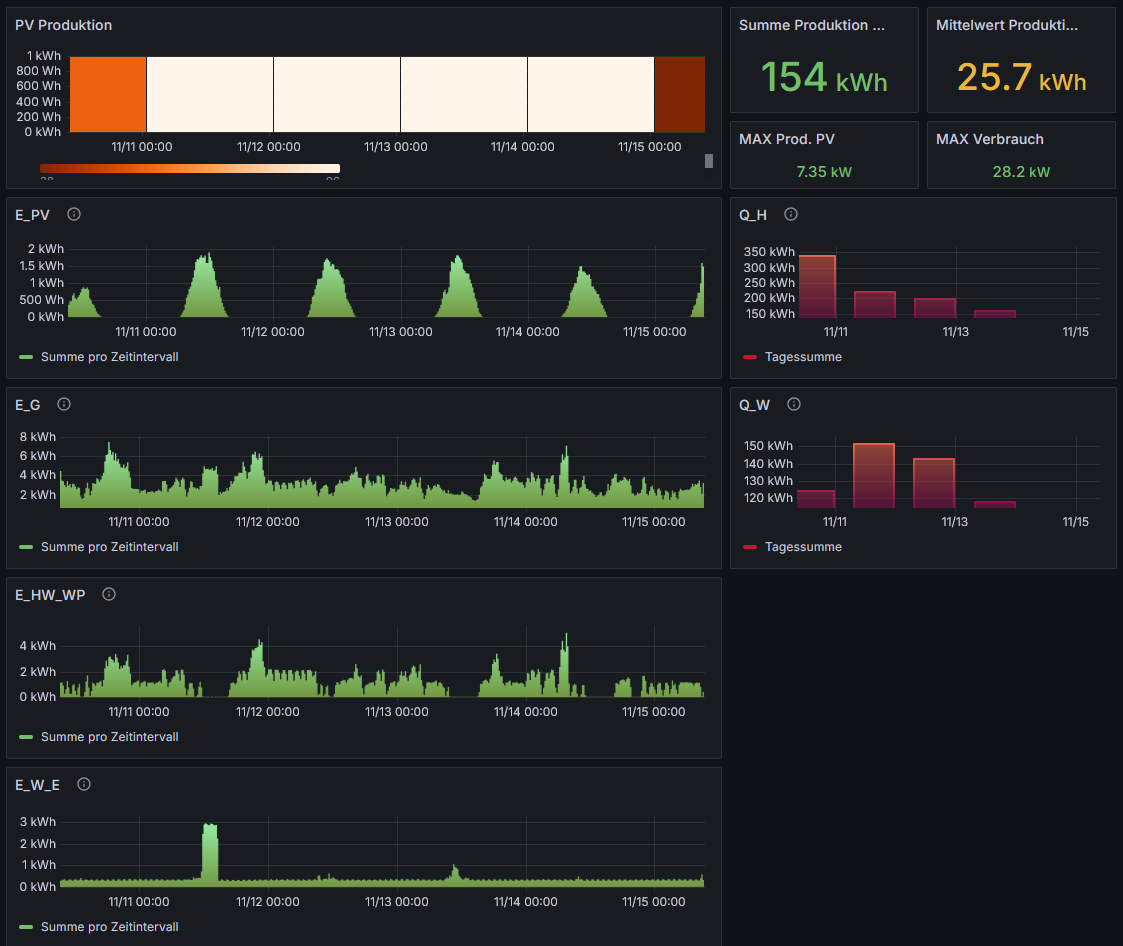Image resolution: width=1123 pixels, height=946 pixels.
Task: Click the tallest bar in the Q_H chart
Action: (x=817, y=286)
